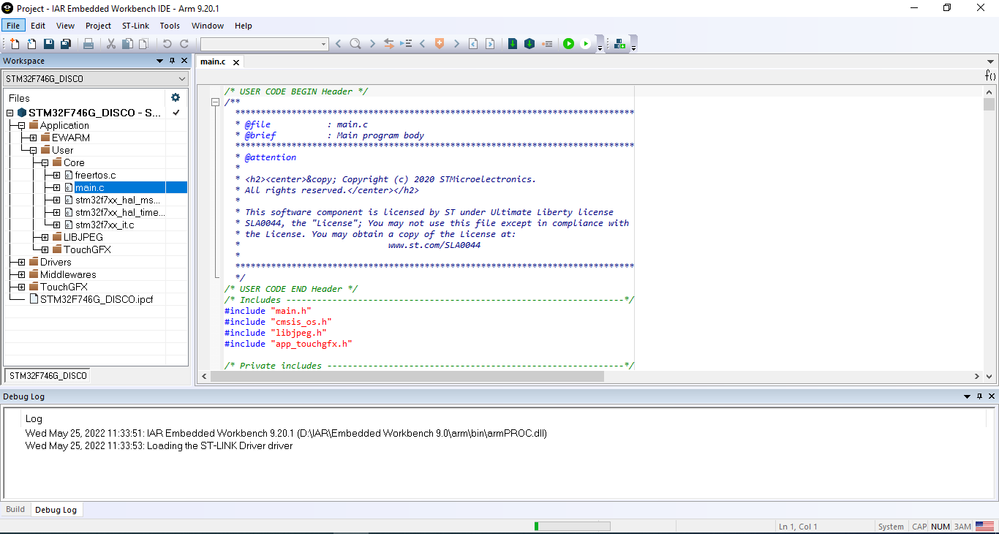This screenshot has height=534, width=999.
Task: Open the Edit menu
Action: [38, 25]
